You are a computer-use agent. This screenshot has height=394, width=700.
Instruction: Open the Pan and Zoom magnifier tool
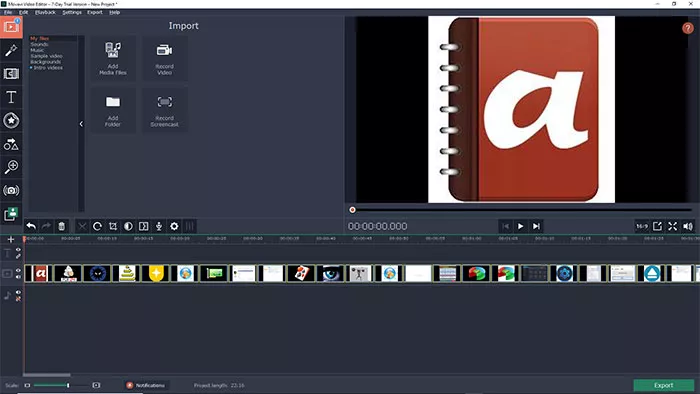coord(11,167)
